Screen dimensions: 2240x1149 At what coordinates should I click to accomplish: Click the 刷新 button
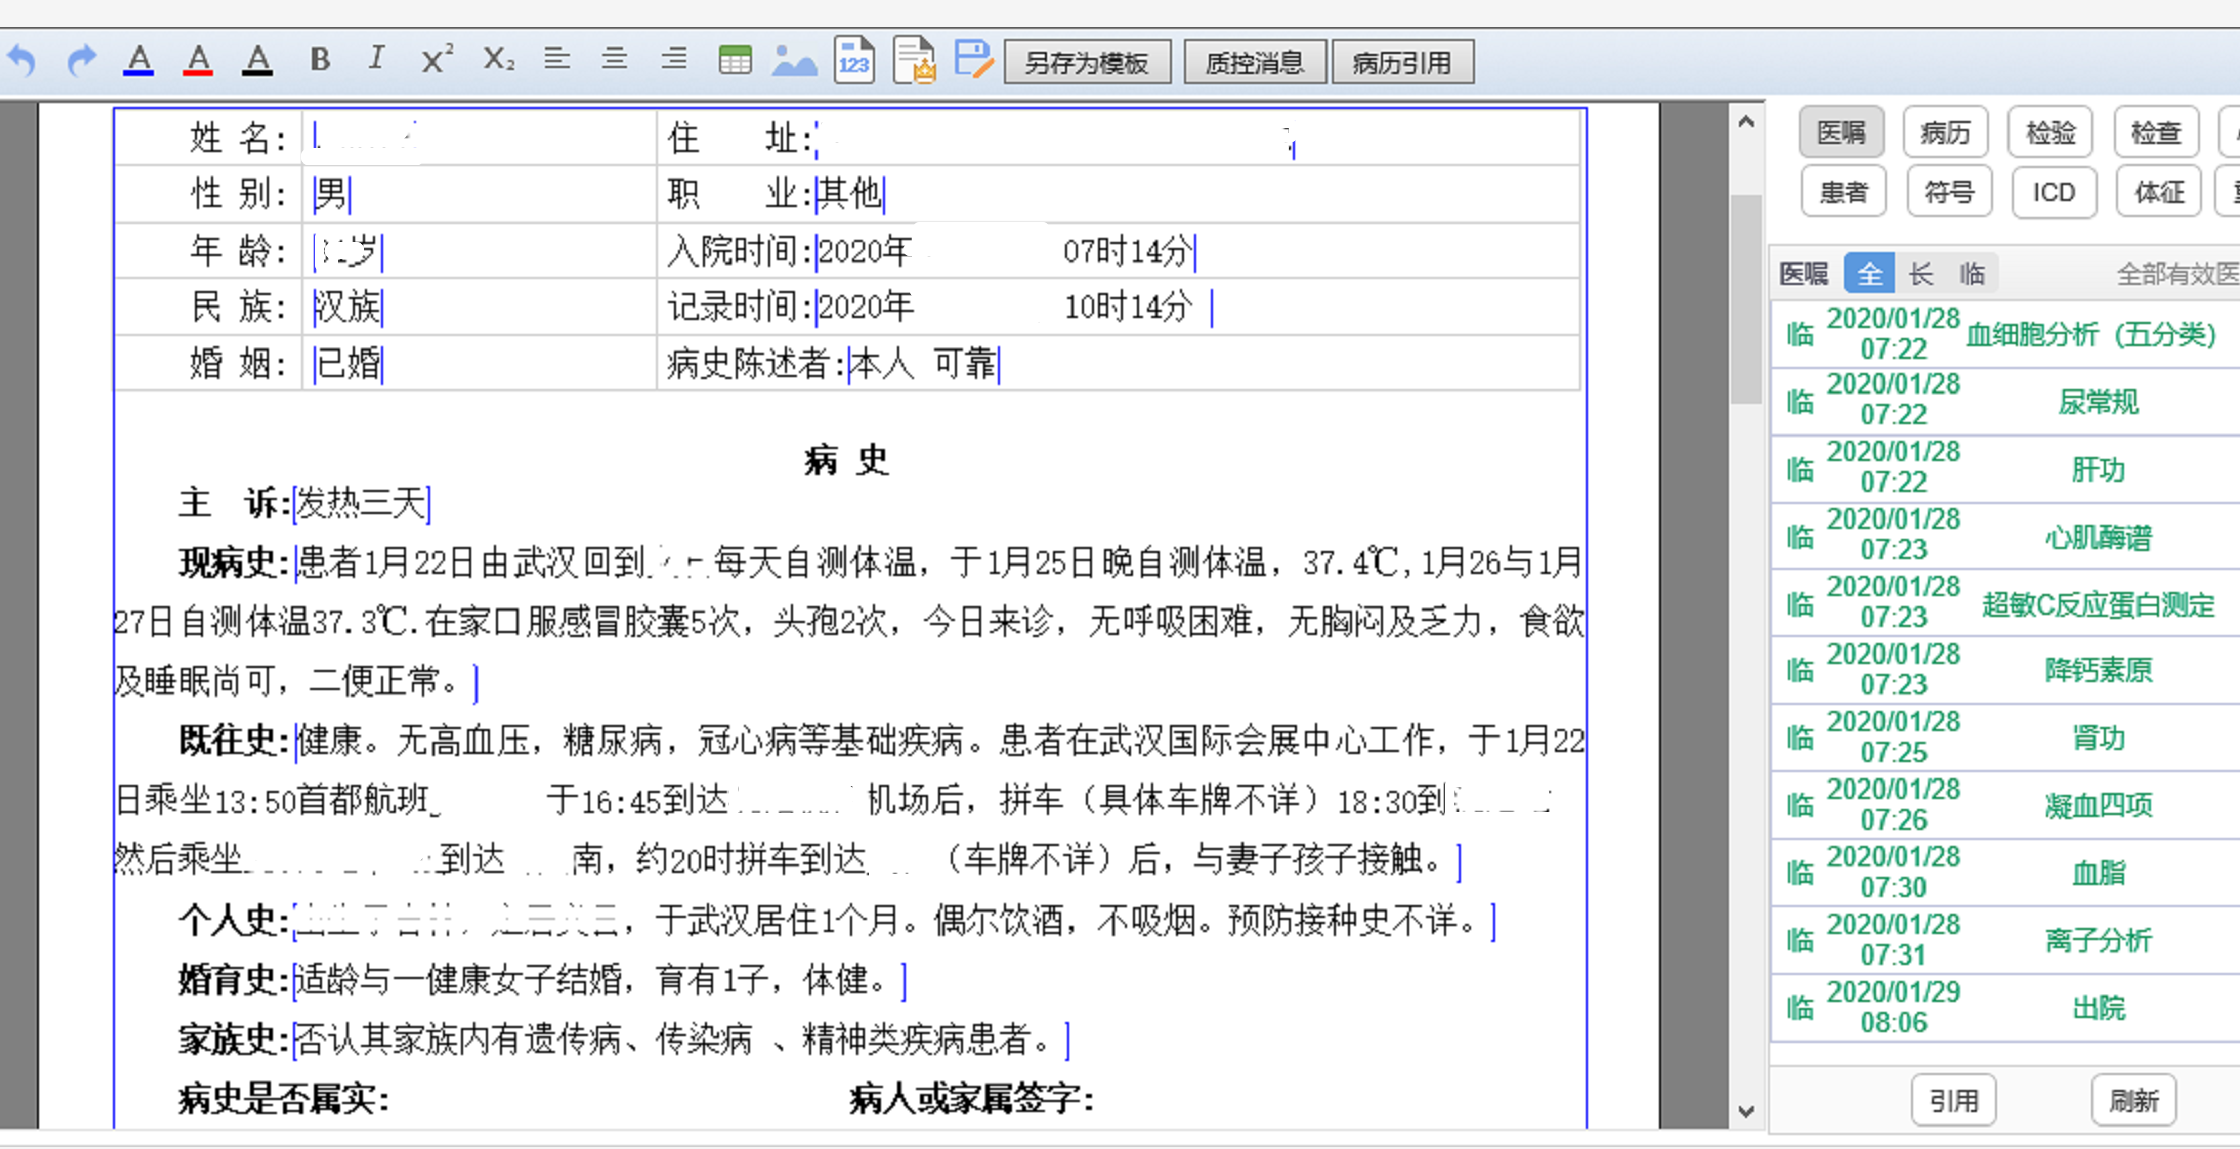tap(2134, 1100)
